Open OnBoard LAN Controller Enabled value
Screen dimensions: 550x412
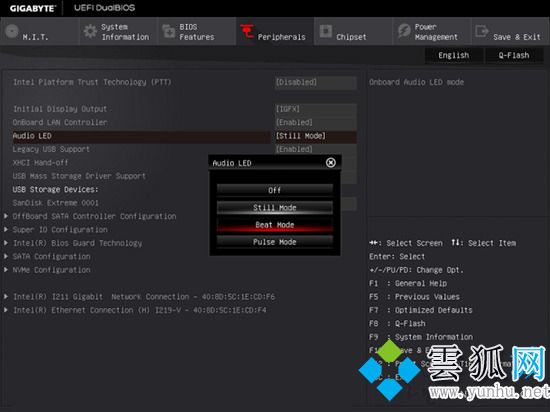(x=316, y=122)
